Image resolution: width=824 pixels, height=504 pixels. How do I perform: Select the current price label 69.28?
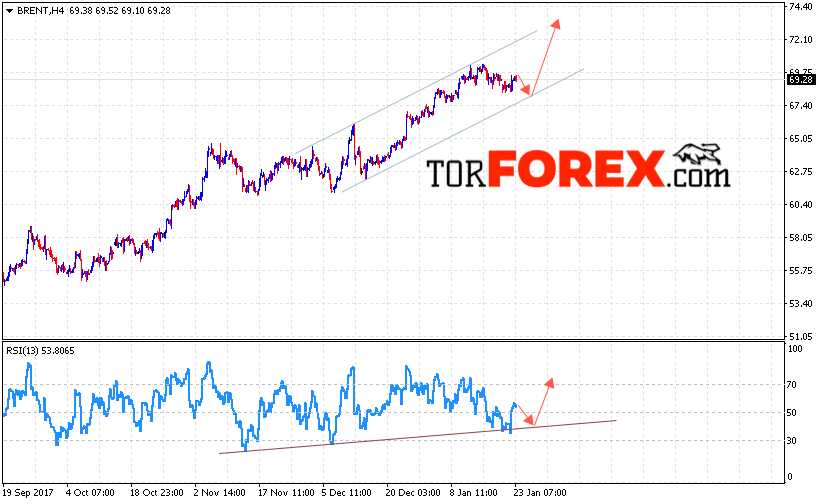801,80
